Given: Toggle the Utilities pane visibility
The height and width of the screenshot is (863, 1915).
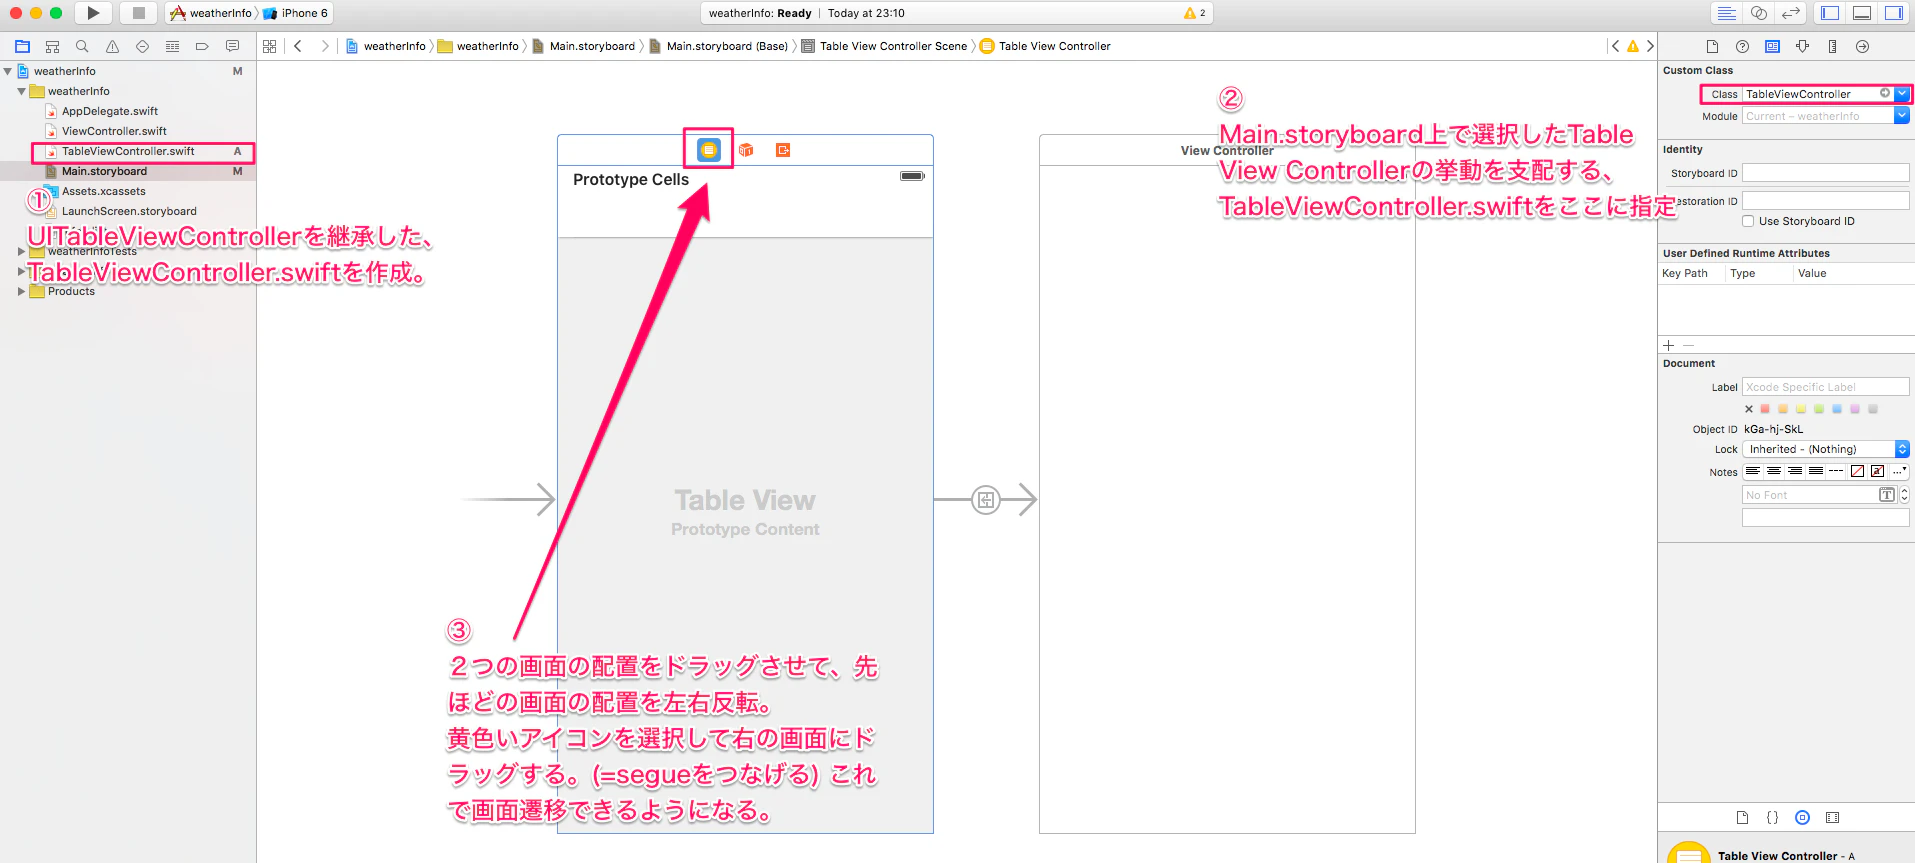Looking at the screenshot, I should pos(1894,13).
